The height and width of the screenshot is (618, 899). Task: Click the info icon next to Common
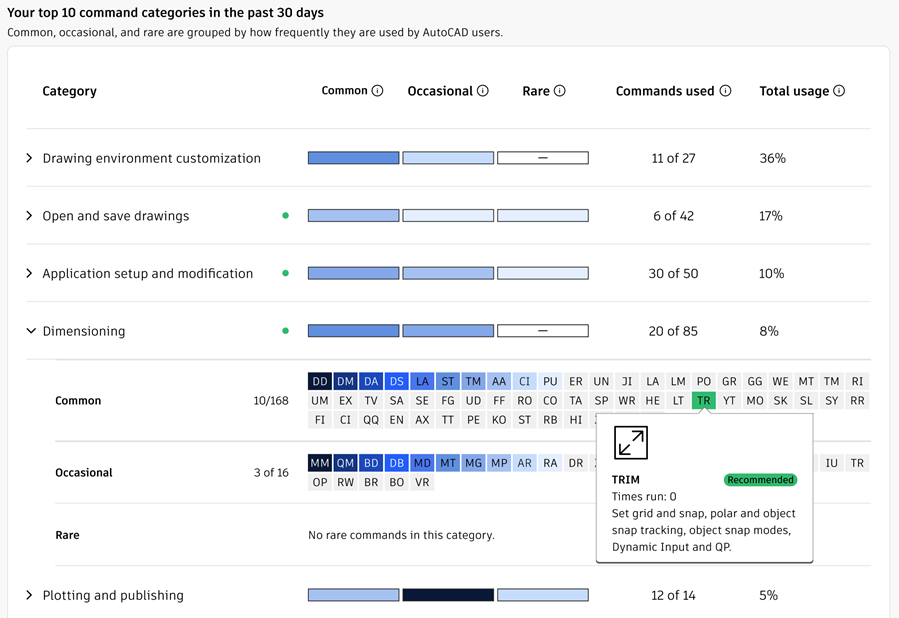[377, 91]
